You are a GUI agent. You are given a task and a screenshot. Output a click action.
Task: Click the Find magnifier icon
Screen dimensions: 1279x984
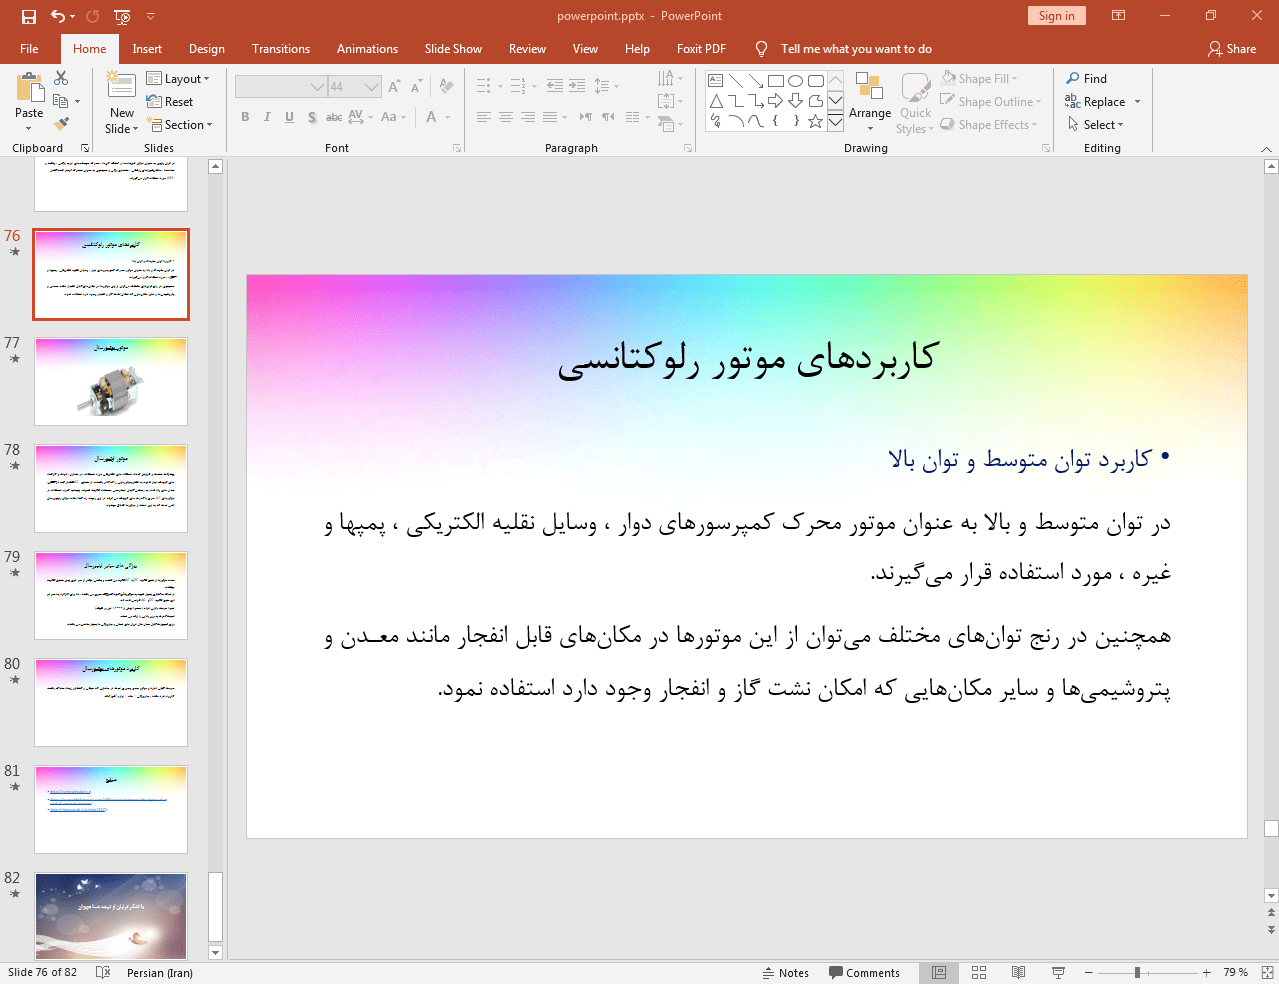1073,78
